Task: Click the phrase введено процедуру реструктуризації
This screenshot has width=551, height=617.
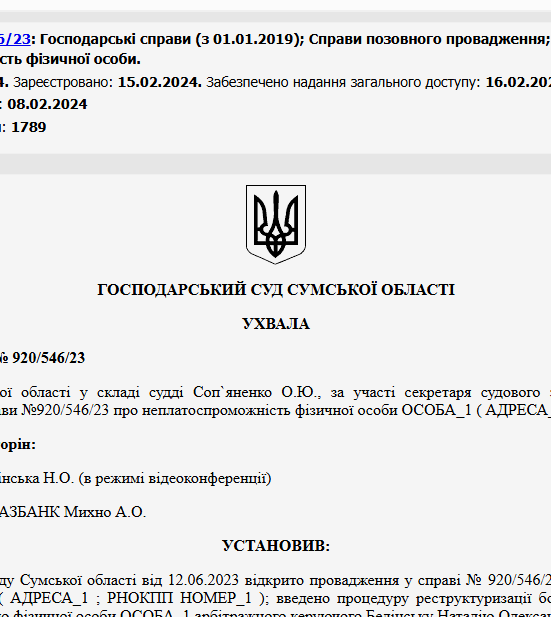Action: [404, 598]
